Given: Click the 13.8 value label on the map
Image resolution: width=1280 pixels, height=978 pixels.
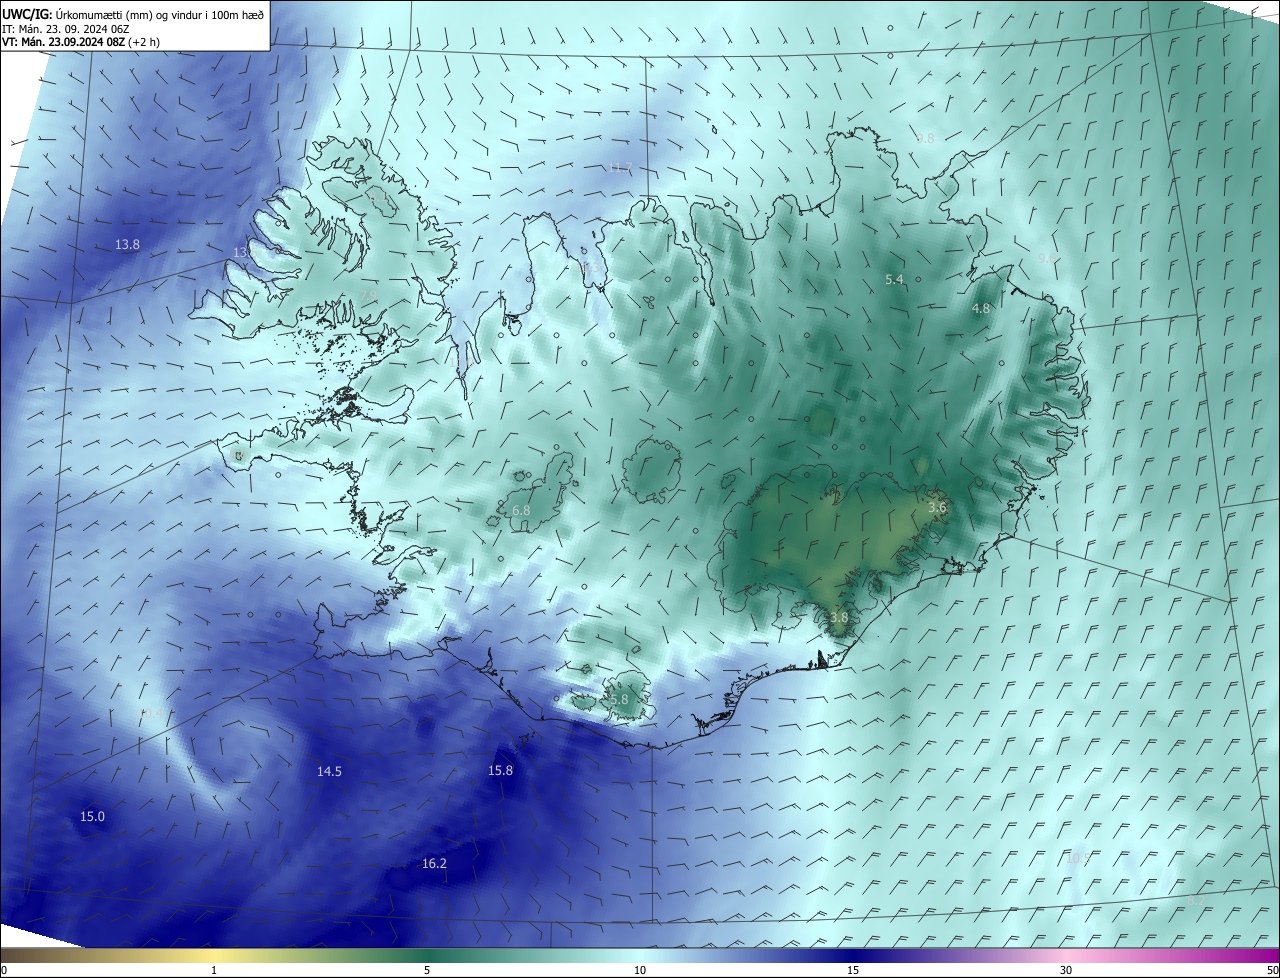Looking at the screenshot, I should pyautogui.click(x=127, y=245).
